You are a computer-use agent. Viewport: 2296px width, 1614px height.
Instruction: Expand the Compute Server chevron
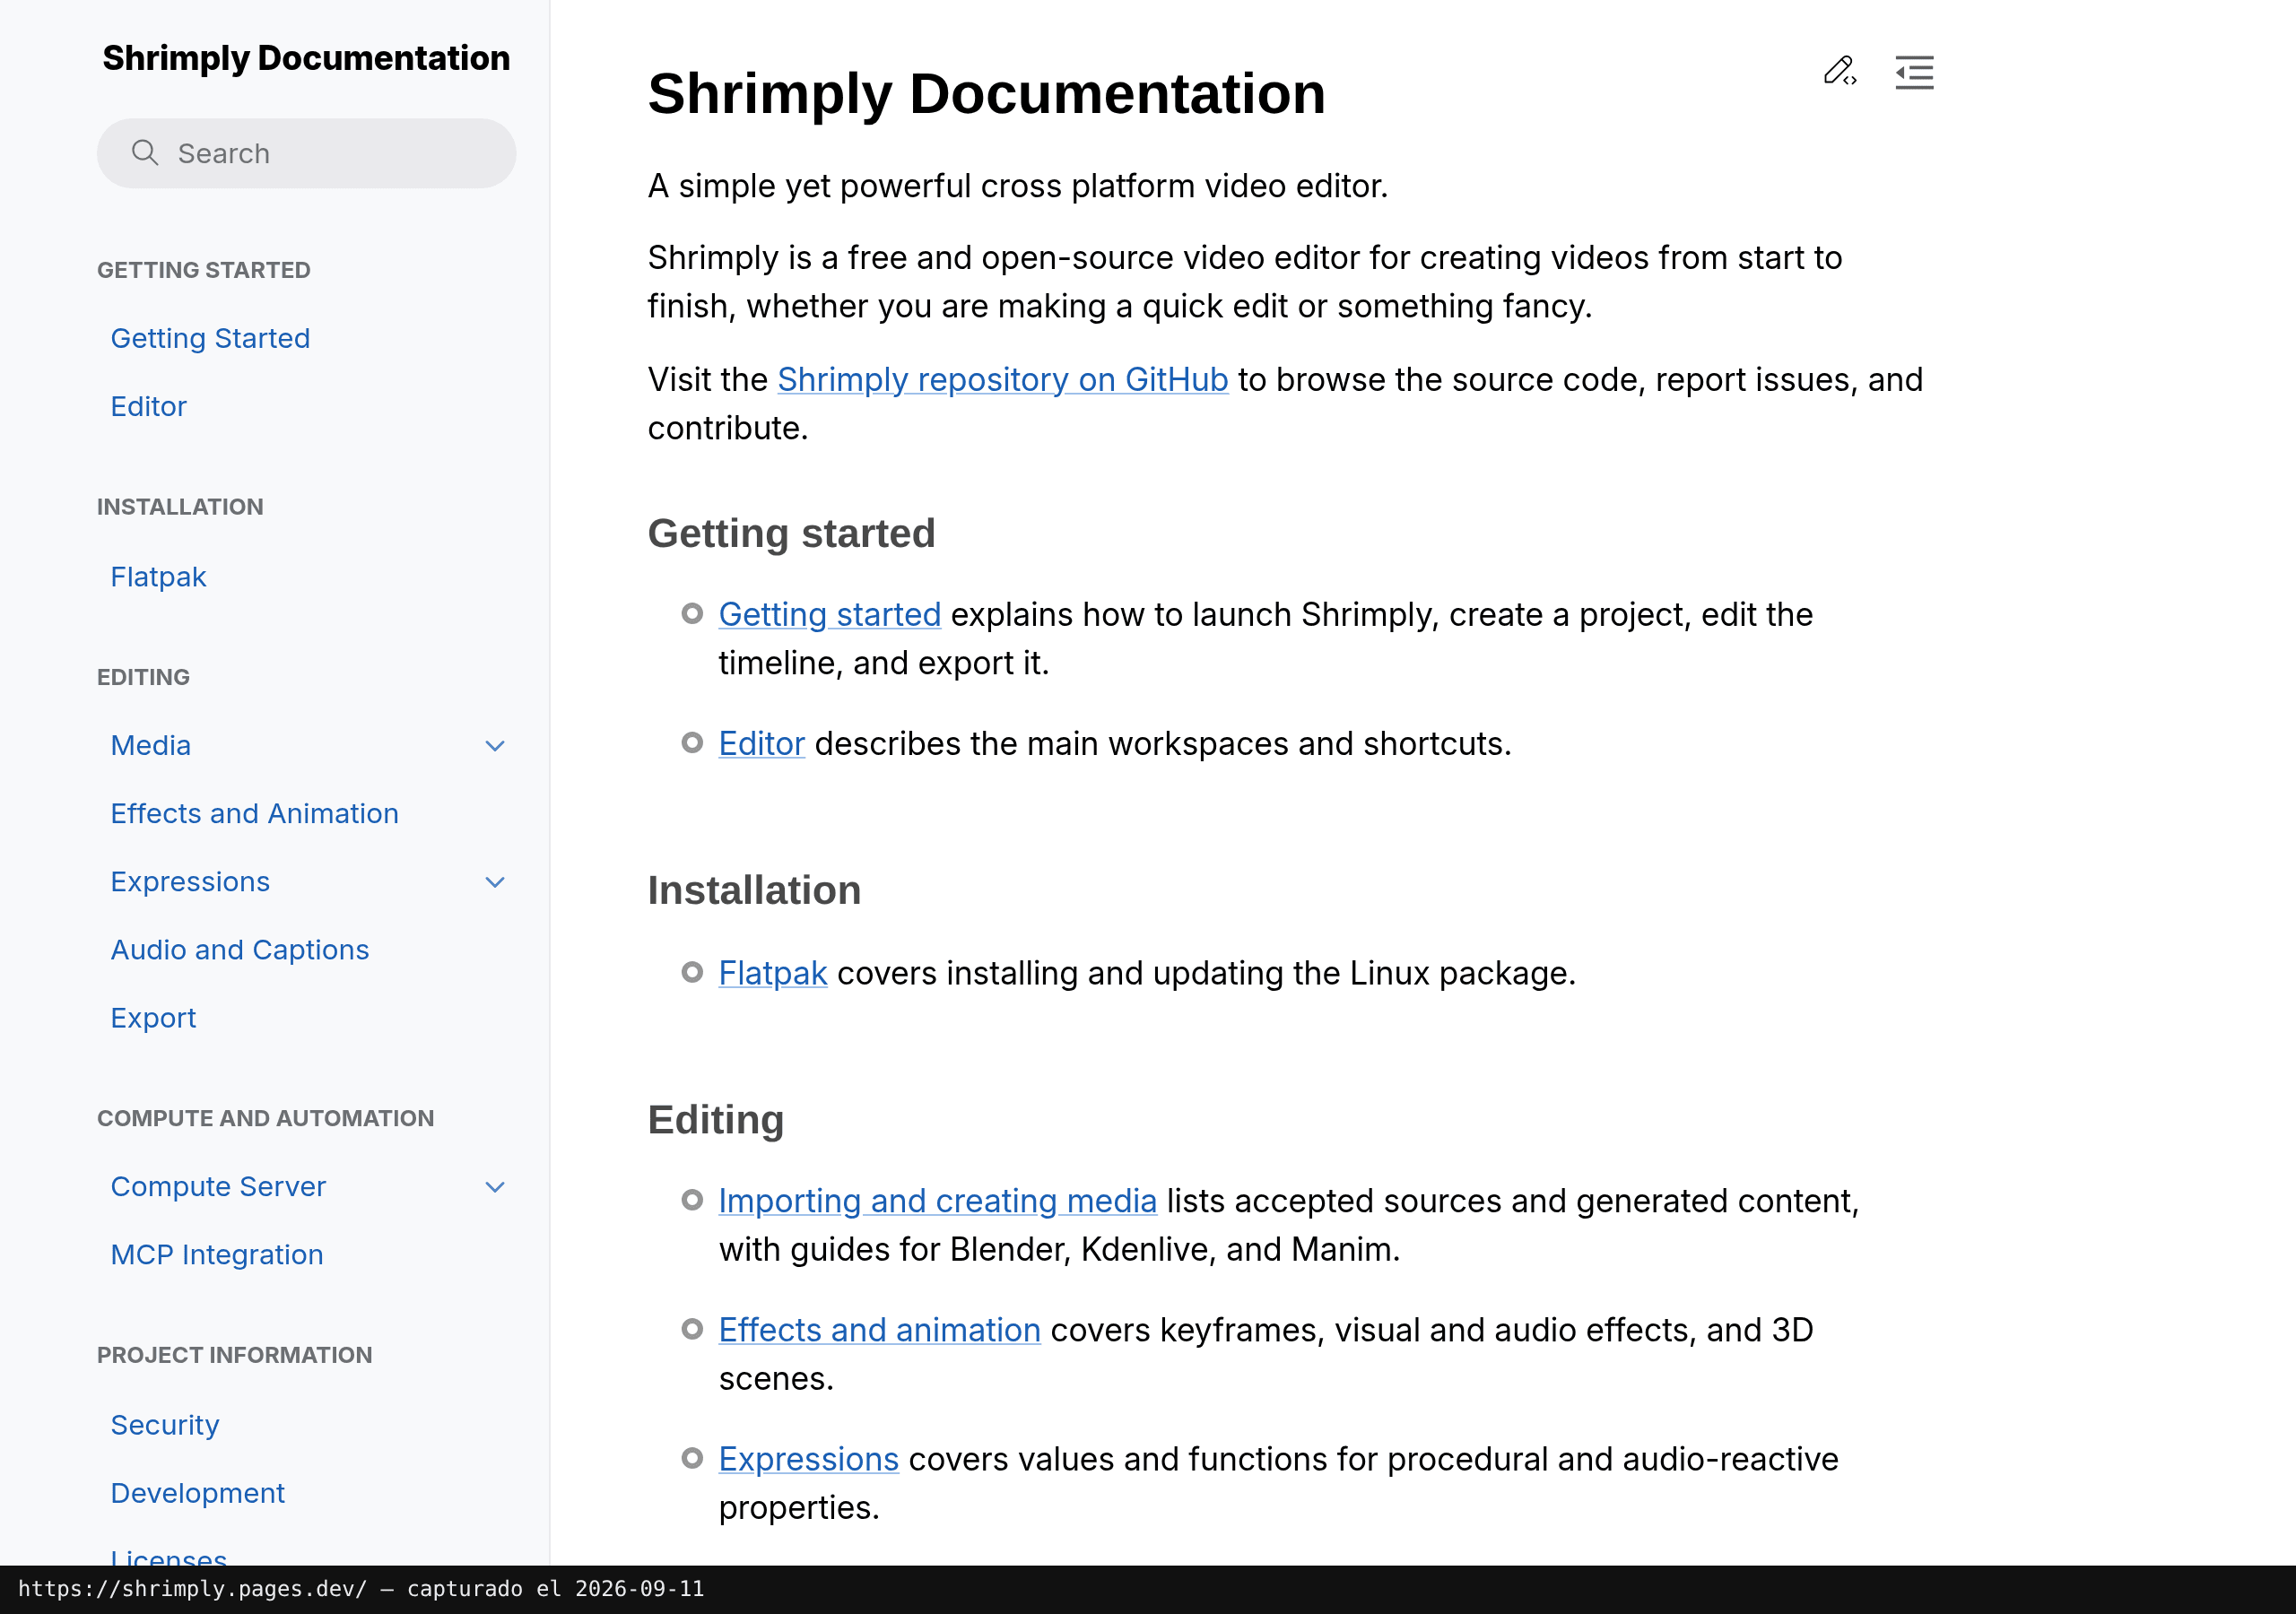pos(495,1187)
